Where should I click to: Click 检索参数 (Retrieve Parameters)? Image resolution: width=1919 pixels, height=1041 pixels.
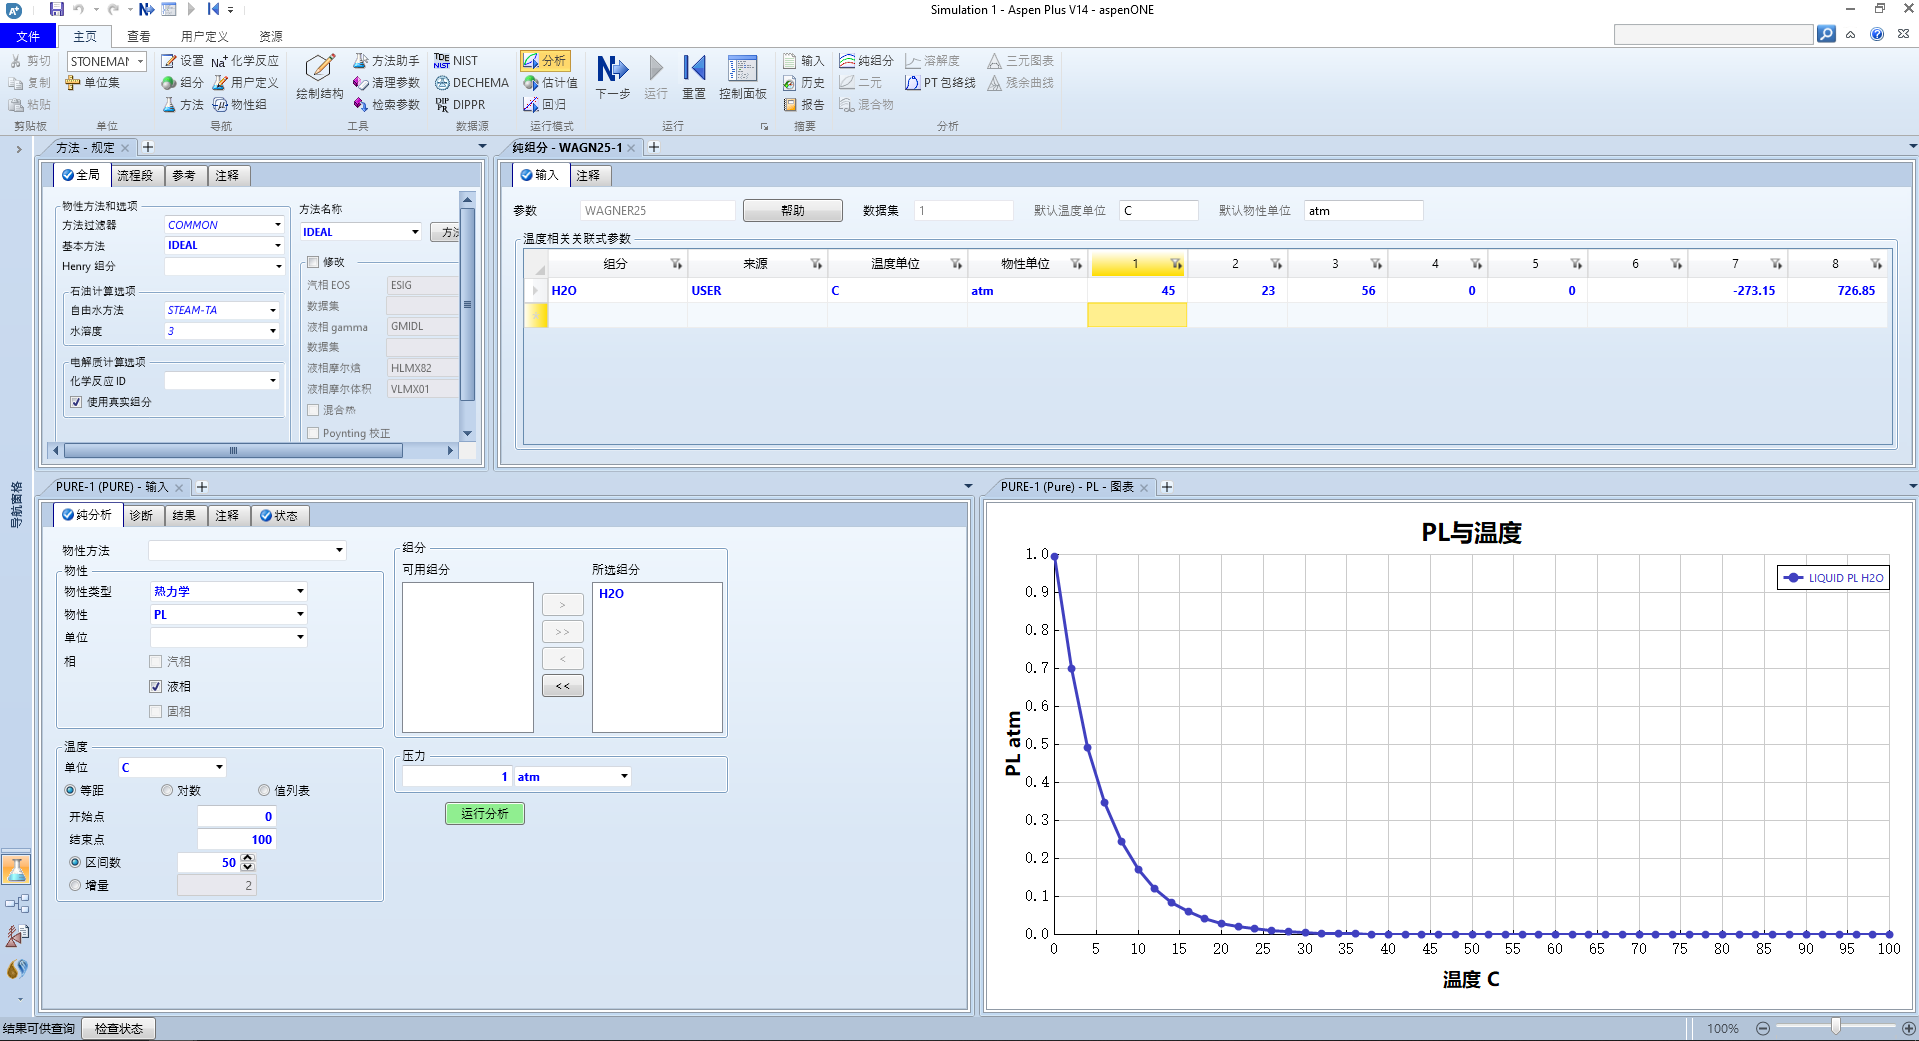tap(386, 105)
